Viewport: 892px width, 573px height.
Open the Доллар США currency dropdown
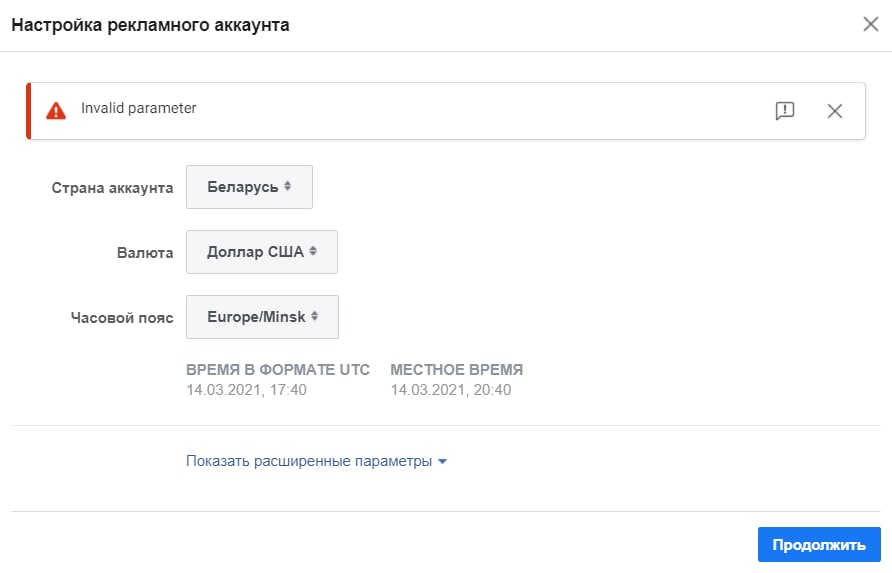262,252
